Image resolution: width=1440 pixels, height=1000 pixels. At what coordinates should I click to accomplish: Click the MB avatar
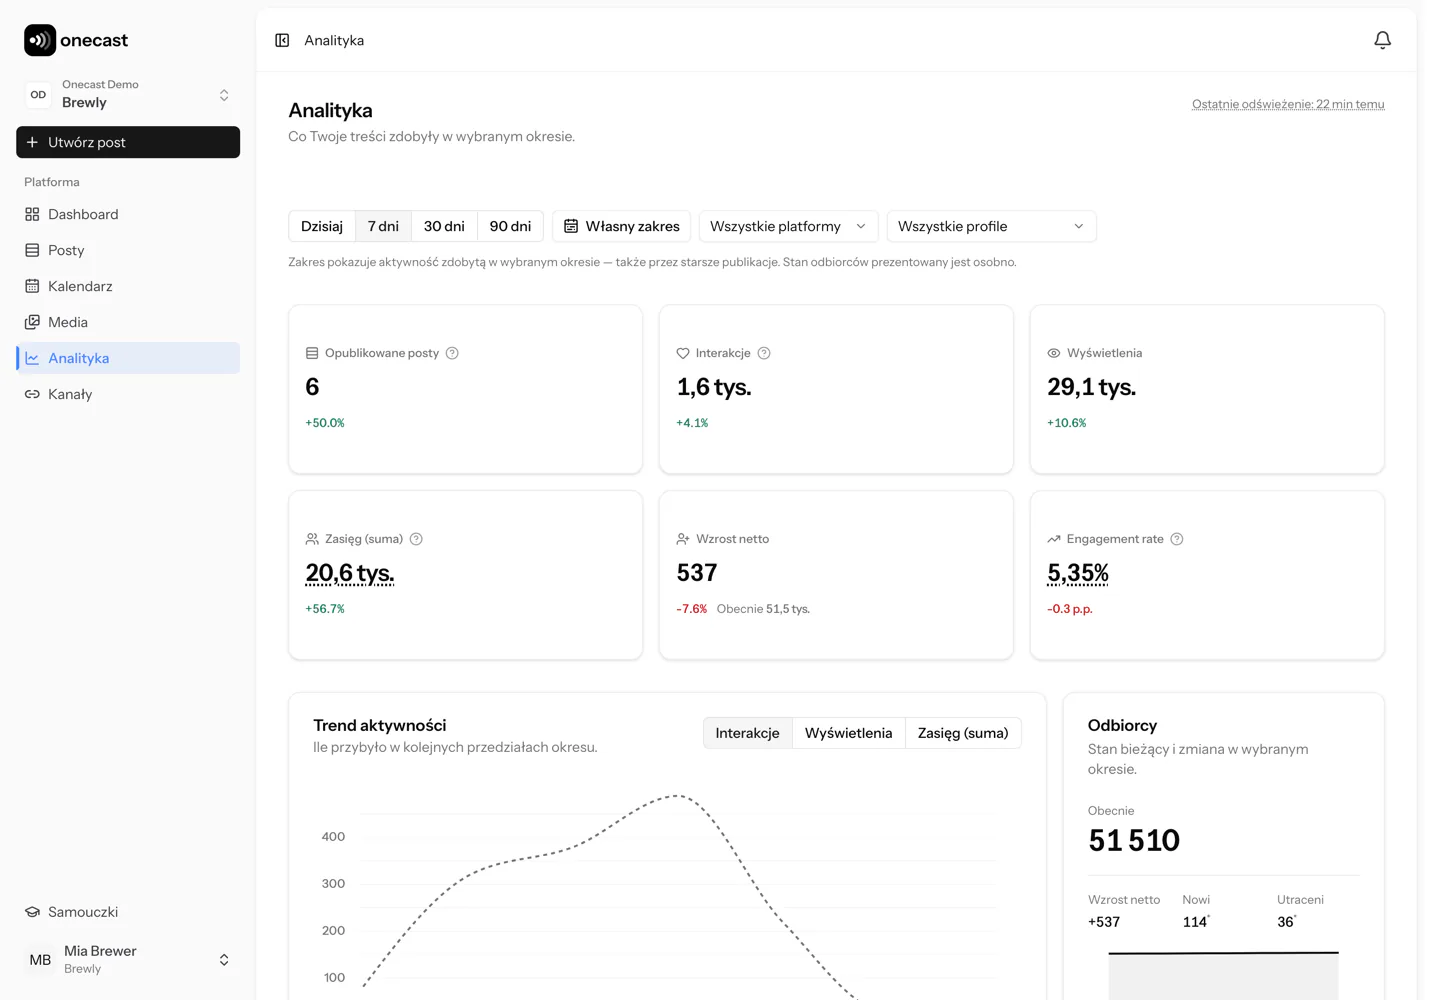click(x=40, y=960)
